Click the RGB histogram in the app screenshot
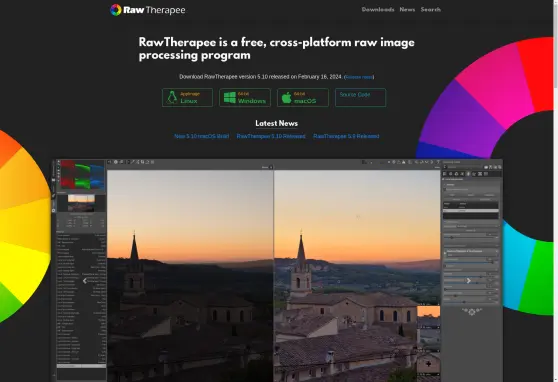 point(83,174)
